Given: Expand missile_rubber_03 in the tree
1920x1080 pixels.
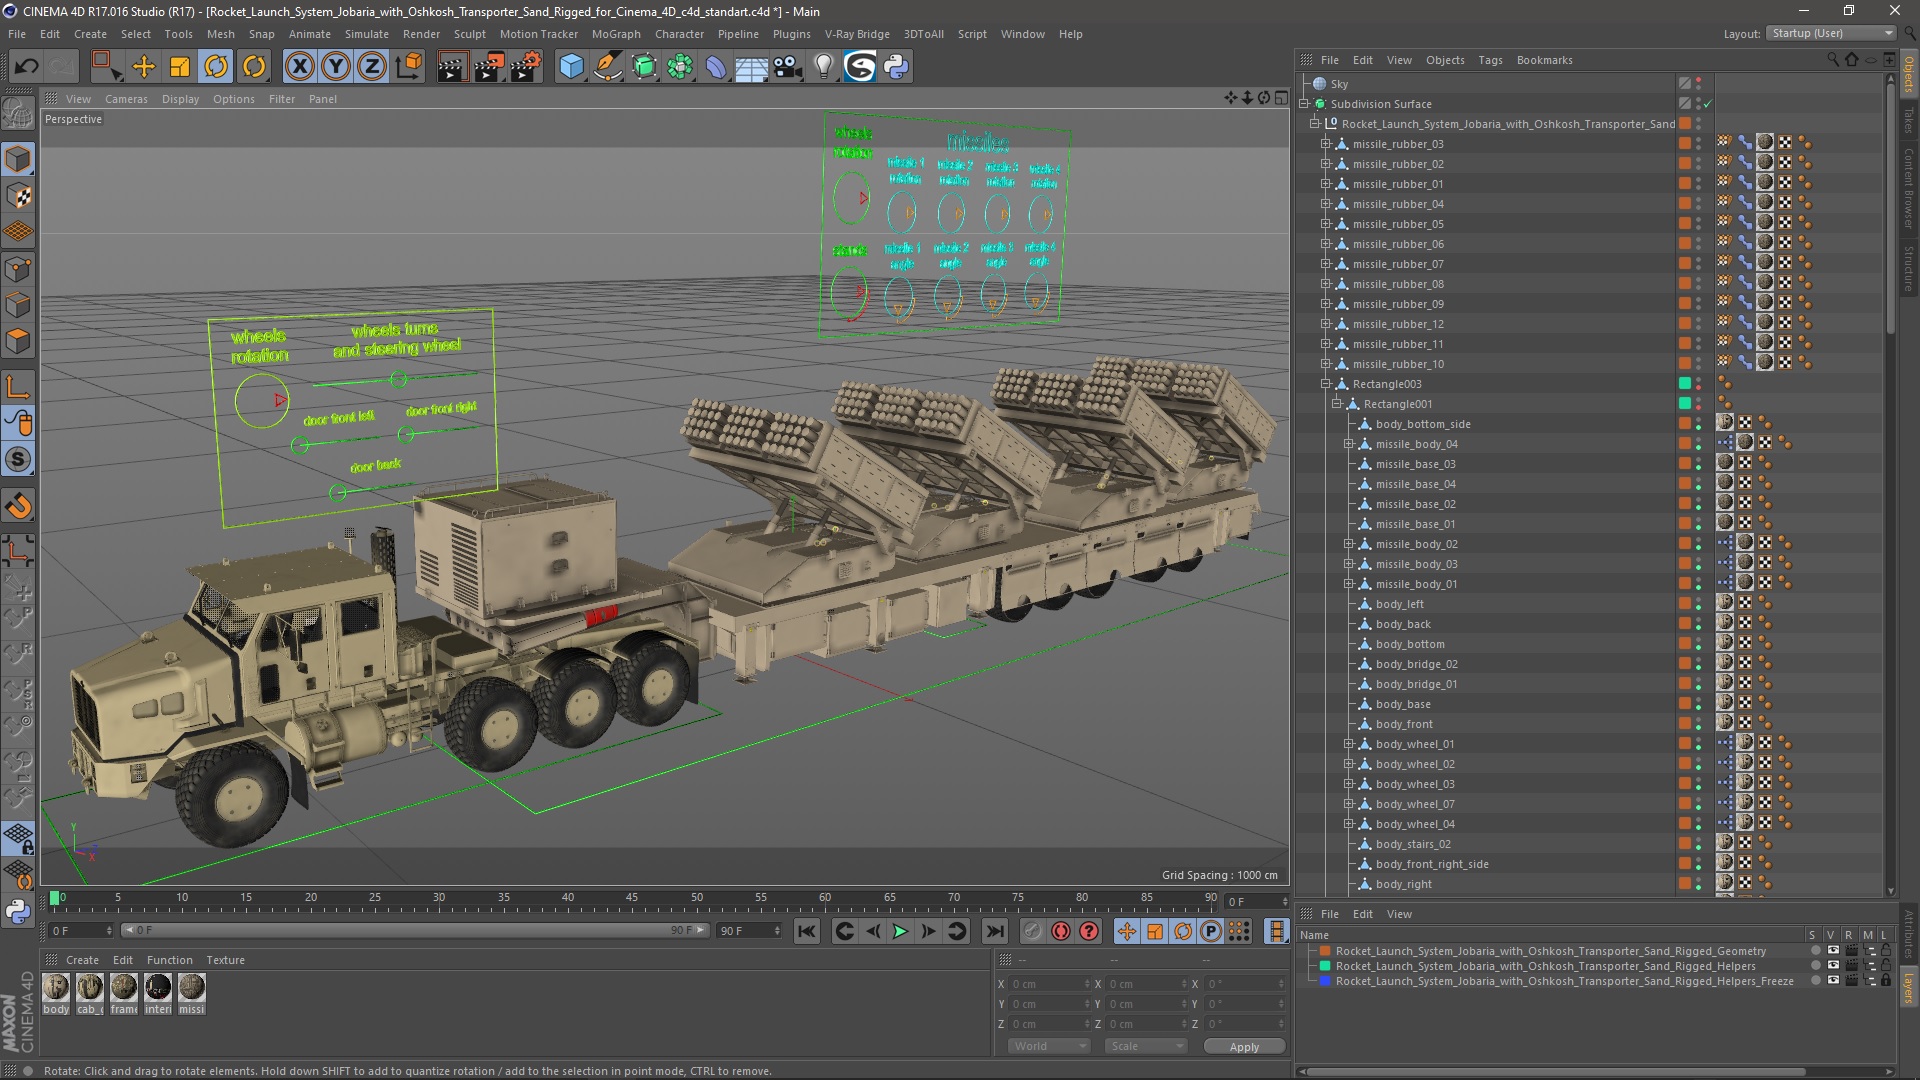Looking at the screenshot, I should pos(1326,144).
